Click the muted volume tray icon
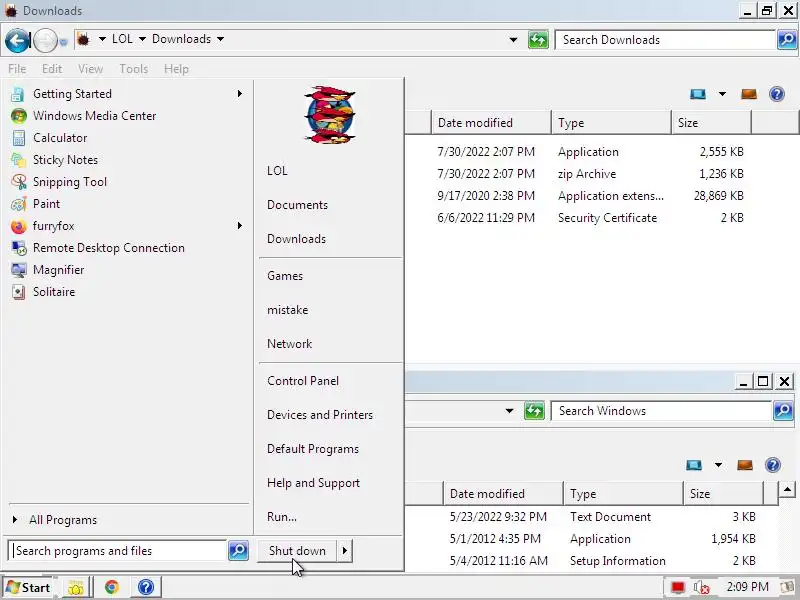The height and width of the screenshot is (600, 800). pos(702,588)
